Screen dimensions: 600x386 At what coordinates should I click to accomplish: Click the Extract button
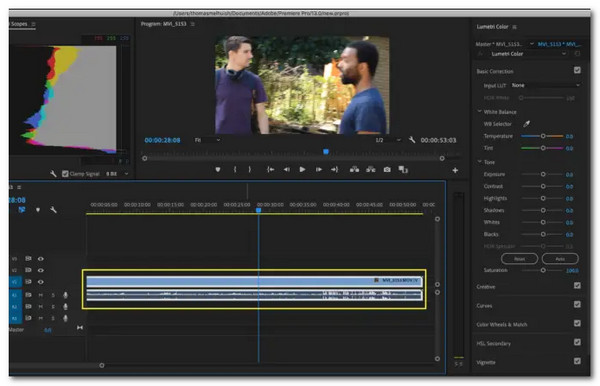tap(371, 169)
